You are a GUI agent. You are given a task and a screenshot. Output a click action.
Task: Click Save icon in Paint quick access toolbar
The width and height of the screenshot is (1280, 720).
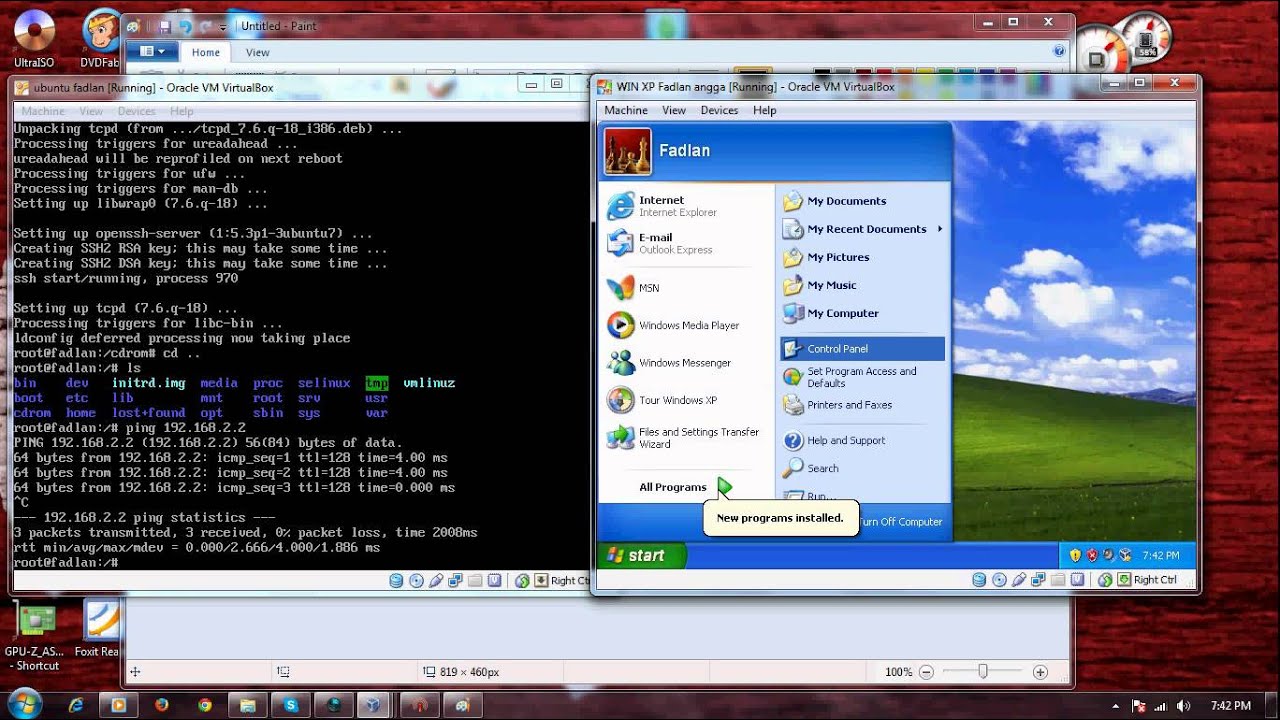(x=163, y=26)
